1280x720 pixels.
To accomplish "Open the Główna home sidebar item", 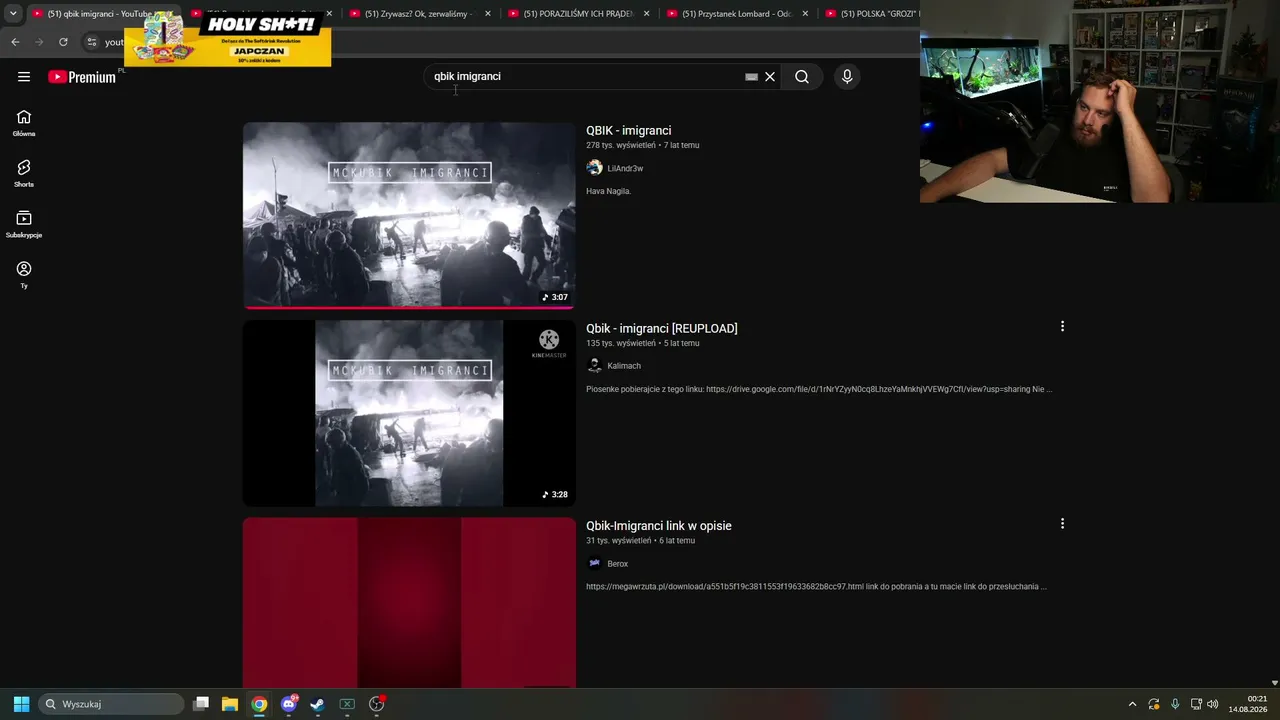I will pos(24,123).
